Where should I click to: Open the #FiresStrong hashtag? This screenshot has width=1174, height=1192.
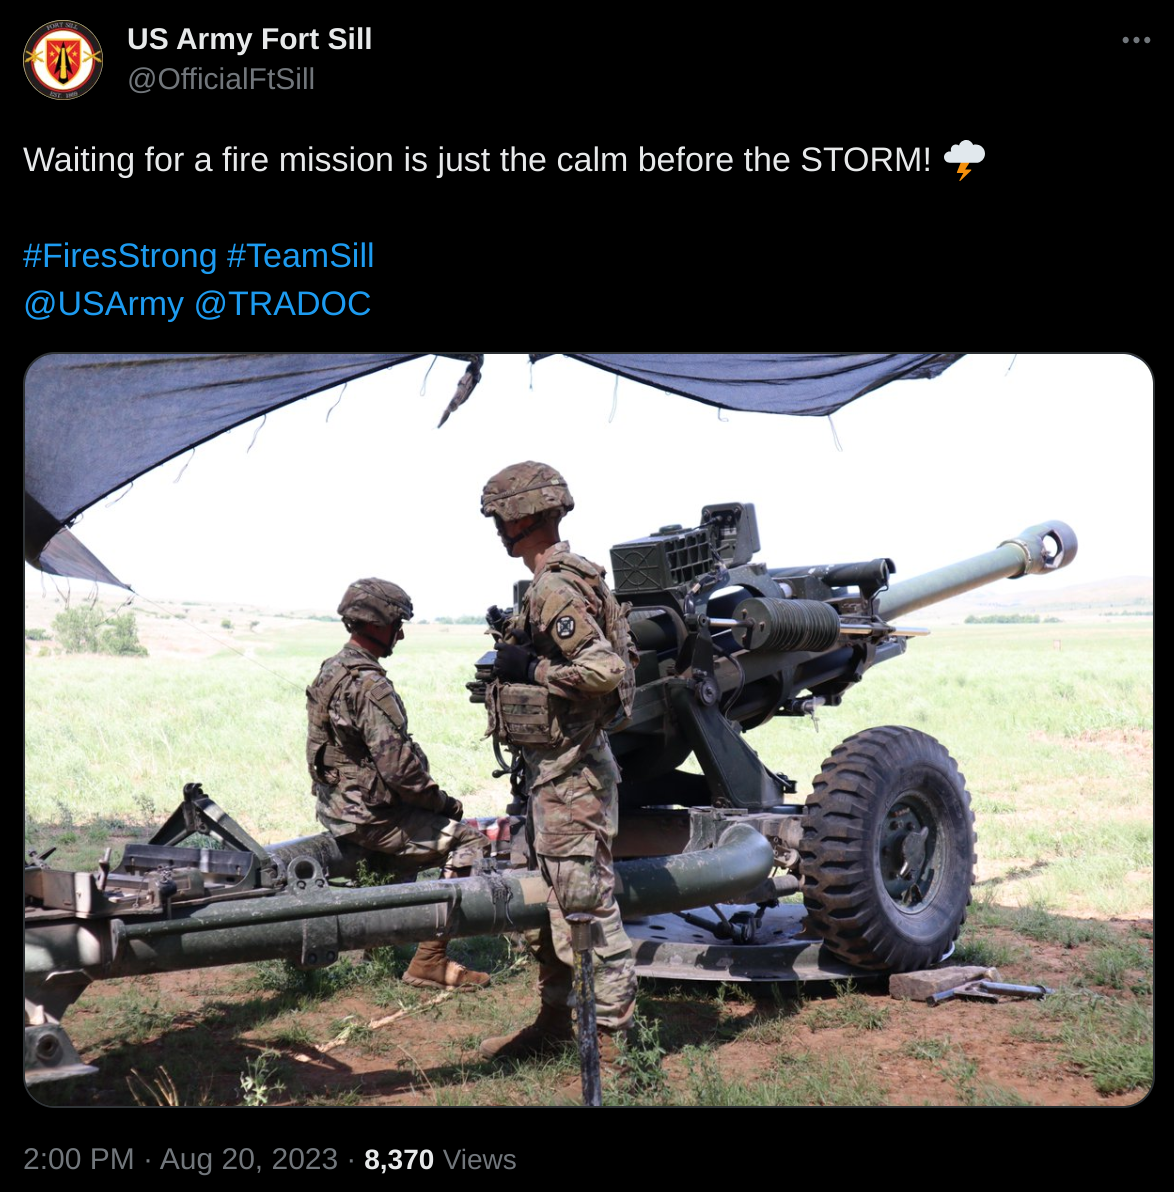120,255
